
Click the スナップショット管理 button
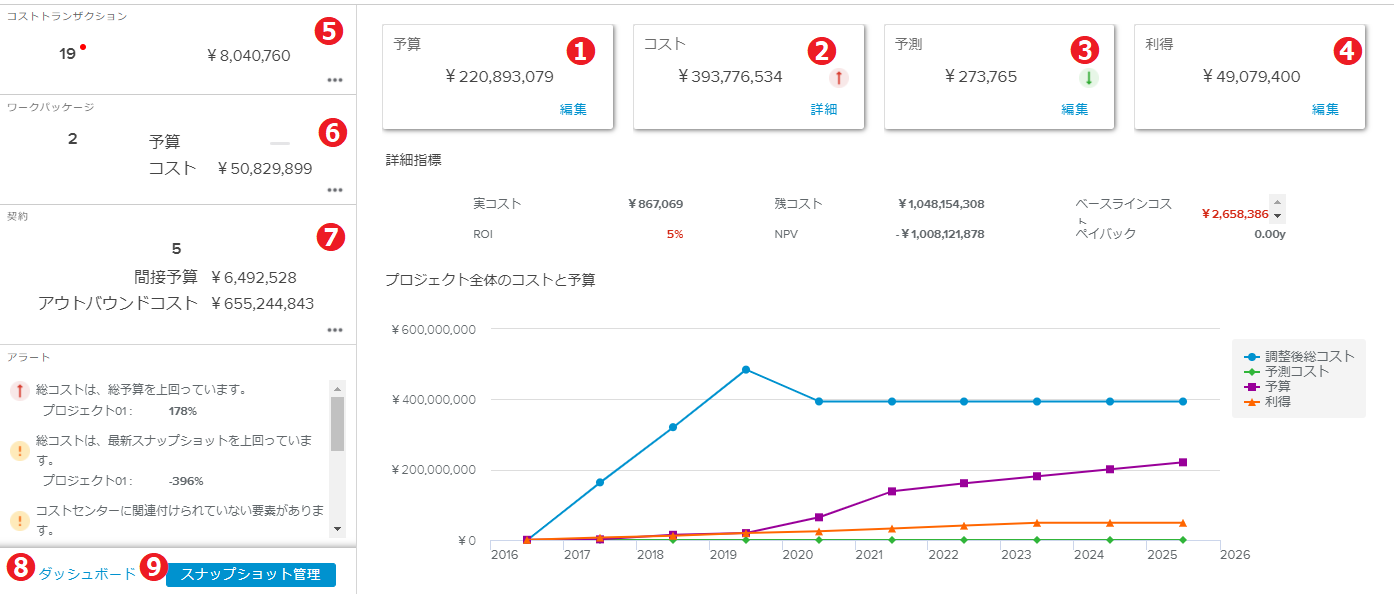[251, 574]
